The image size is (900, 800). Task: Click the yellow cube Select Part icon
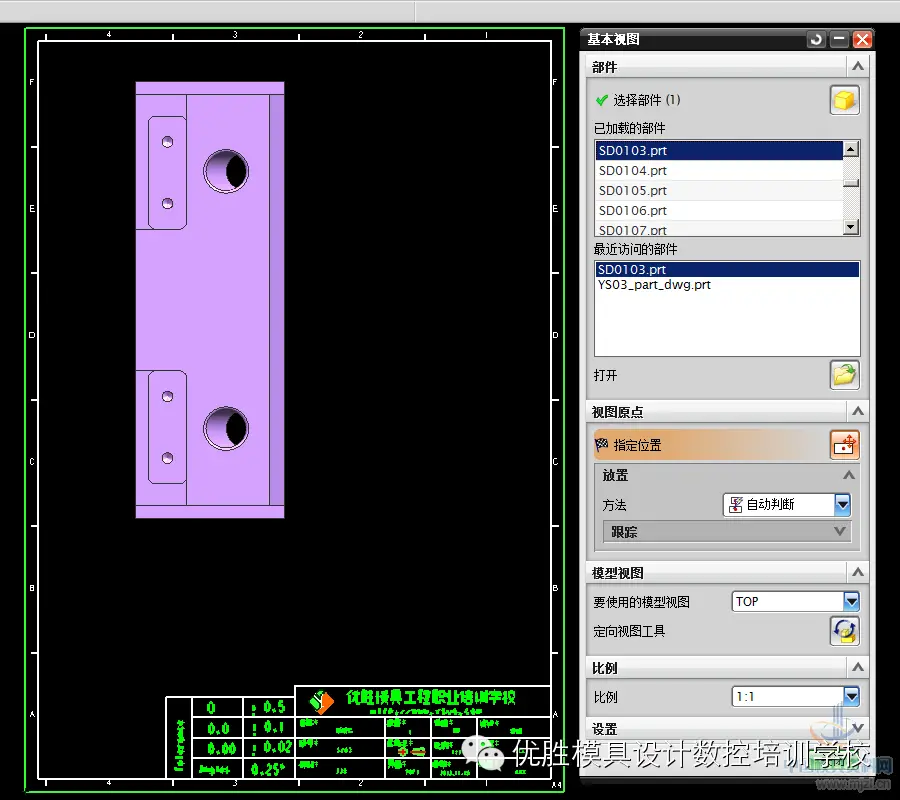844,100
